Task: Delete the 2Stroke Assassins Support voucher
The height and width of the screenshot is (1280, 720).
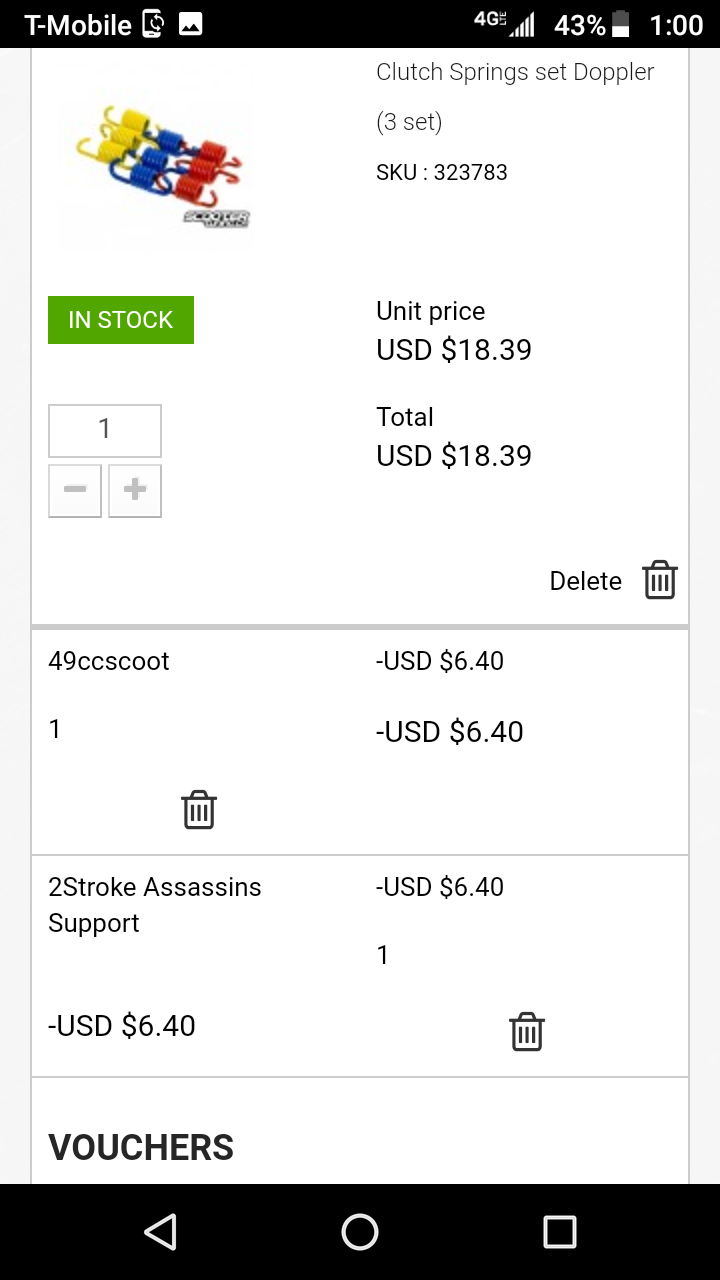Action: click(527, 1031)
